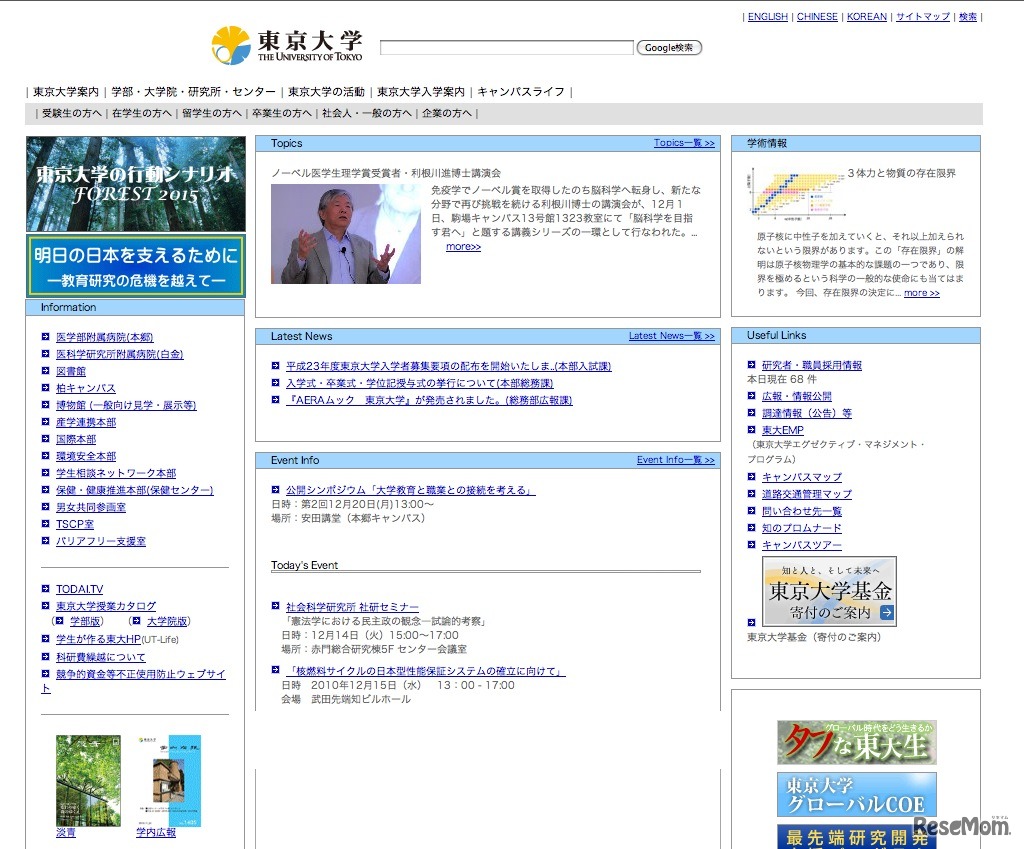Switch to the ENGLISH version
1024x849 pixels.
(767, 16)
